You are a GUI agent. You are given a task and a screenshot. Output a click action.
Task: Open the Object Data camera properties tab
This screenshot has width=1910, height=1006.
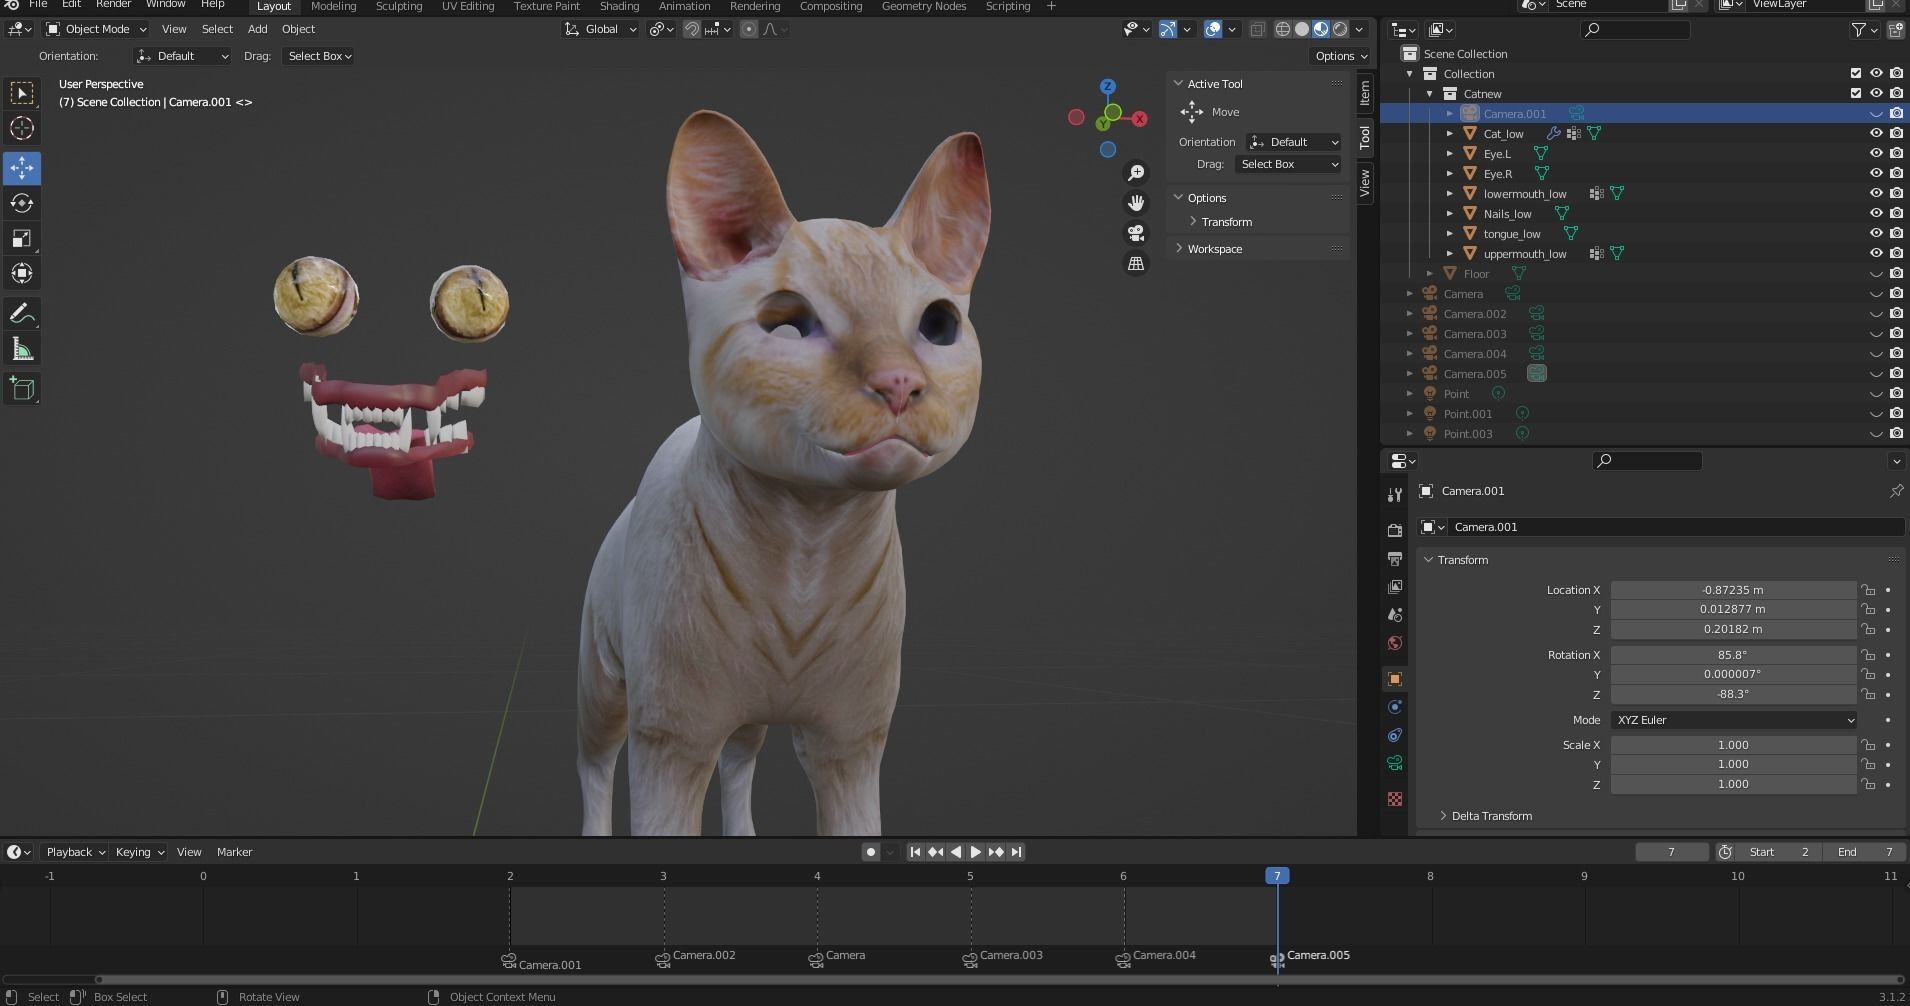coord(1394,763)
